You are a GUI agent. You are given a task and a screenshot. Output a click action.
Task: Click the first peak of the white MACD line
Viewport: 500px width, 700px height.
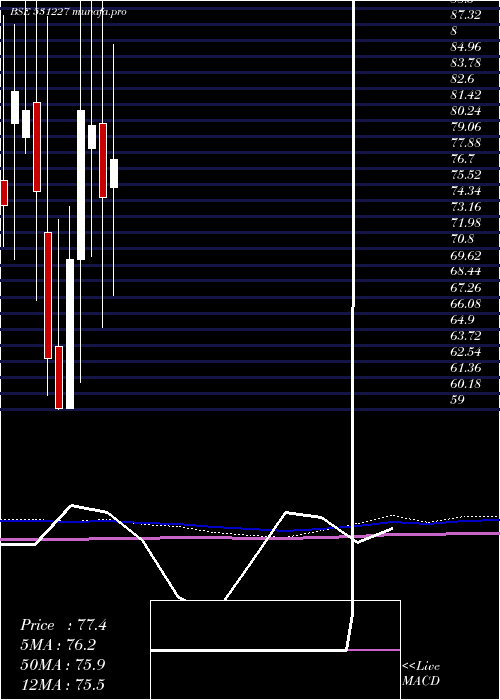(x=72, y=505)
